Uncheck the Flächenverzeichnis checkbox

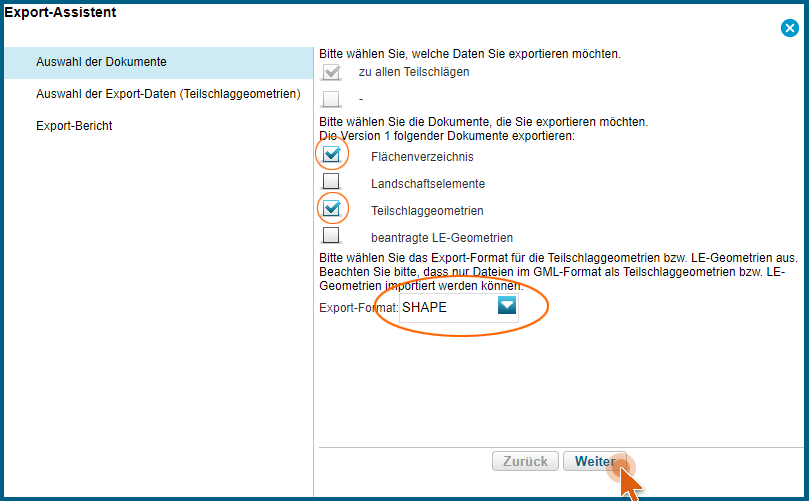click(x=331, y=154)
